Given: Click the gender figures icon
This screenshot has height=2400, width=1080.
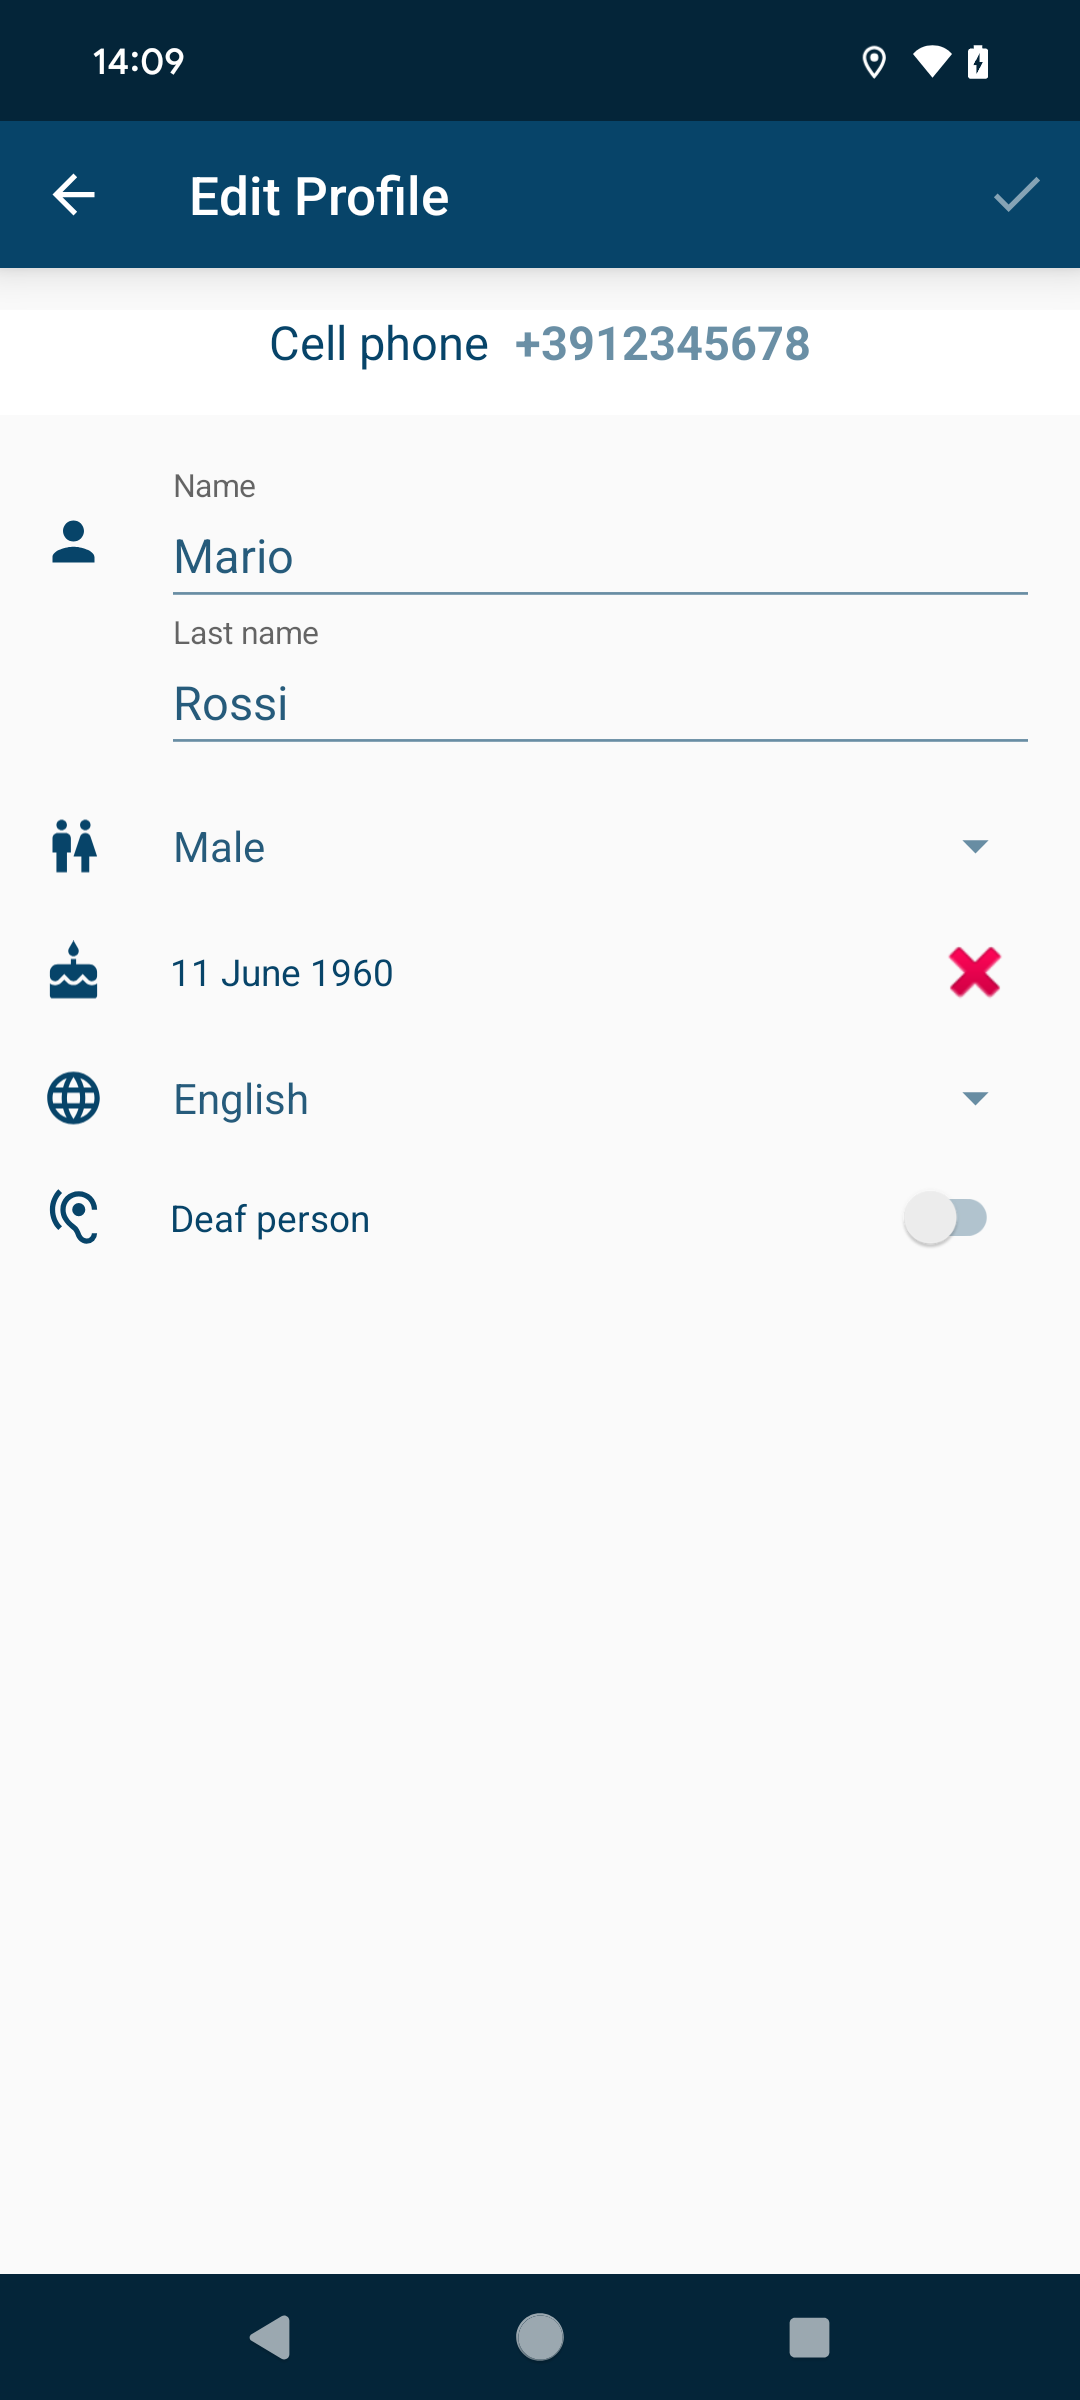Looking at the screenshot, I should click(73, 846).
